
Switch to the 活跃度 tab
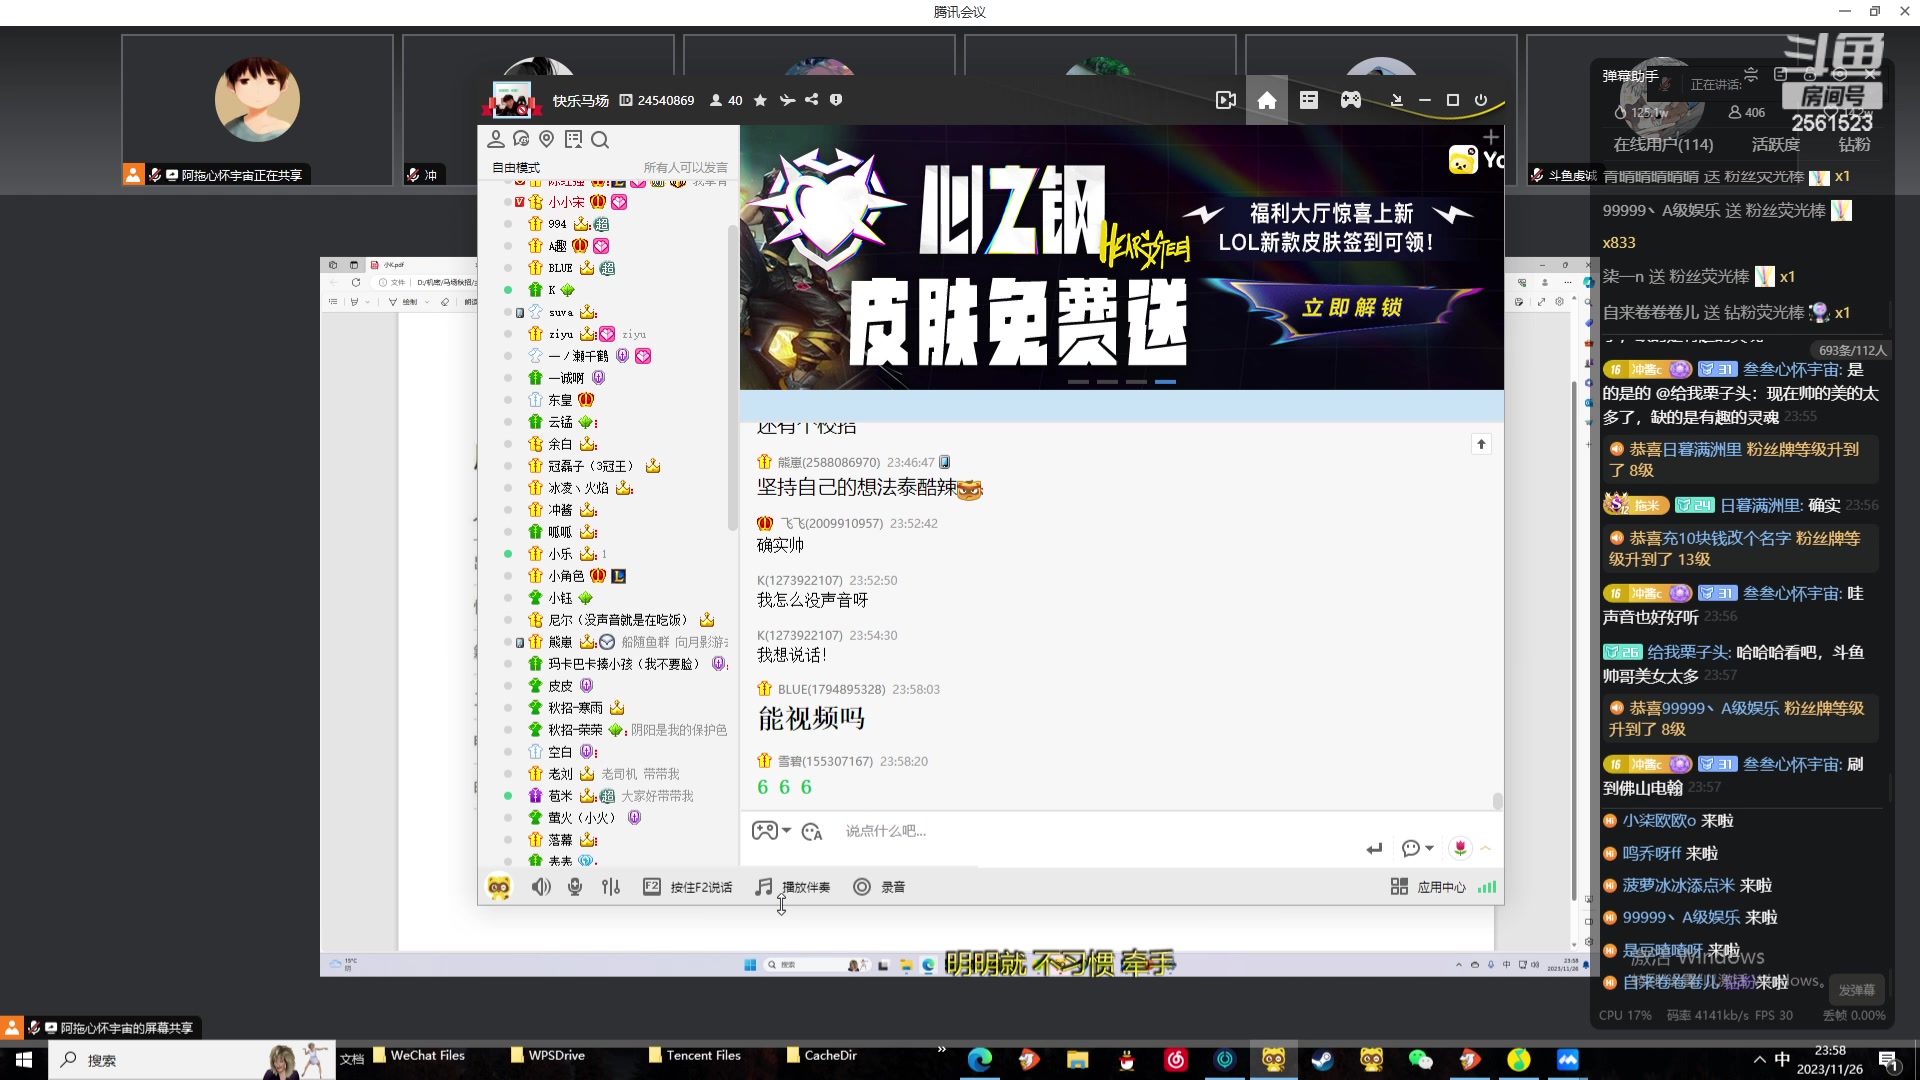(1777, 145)
